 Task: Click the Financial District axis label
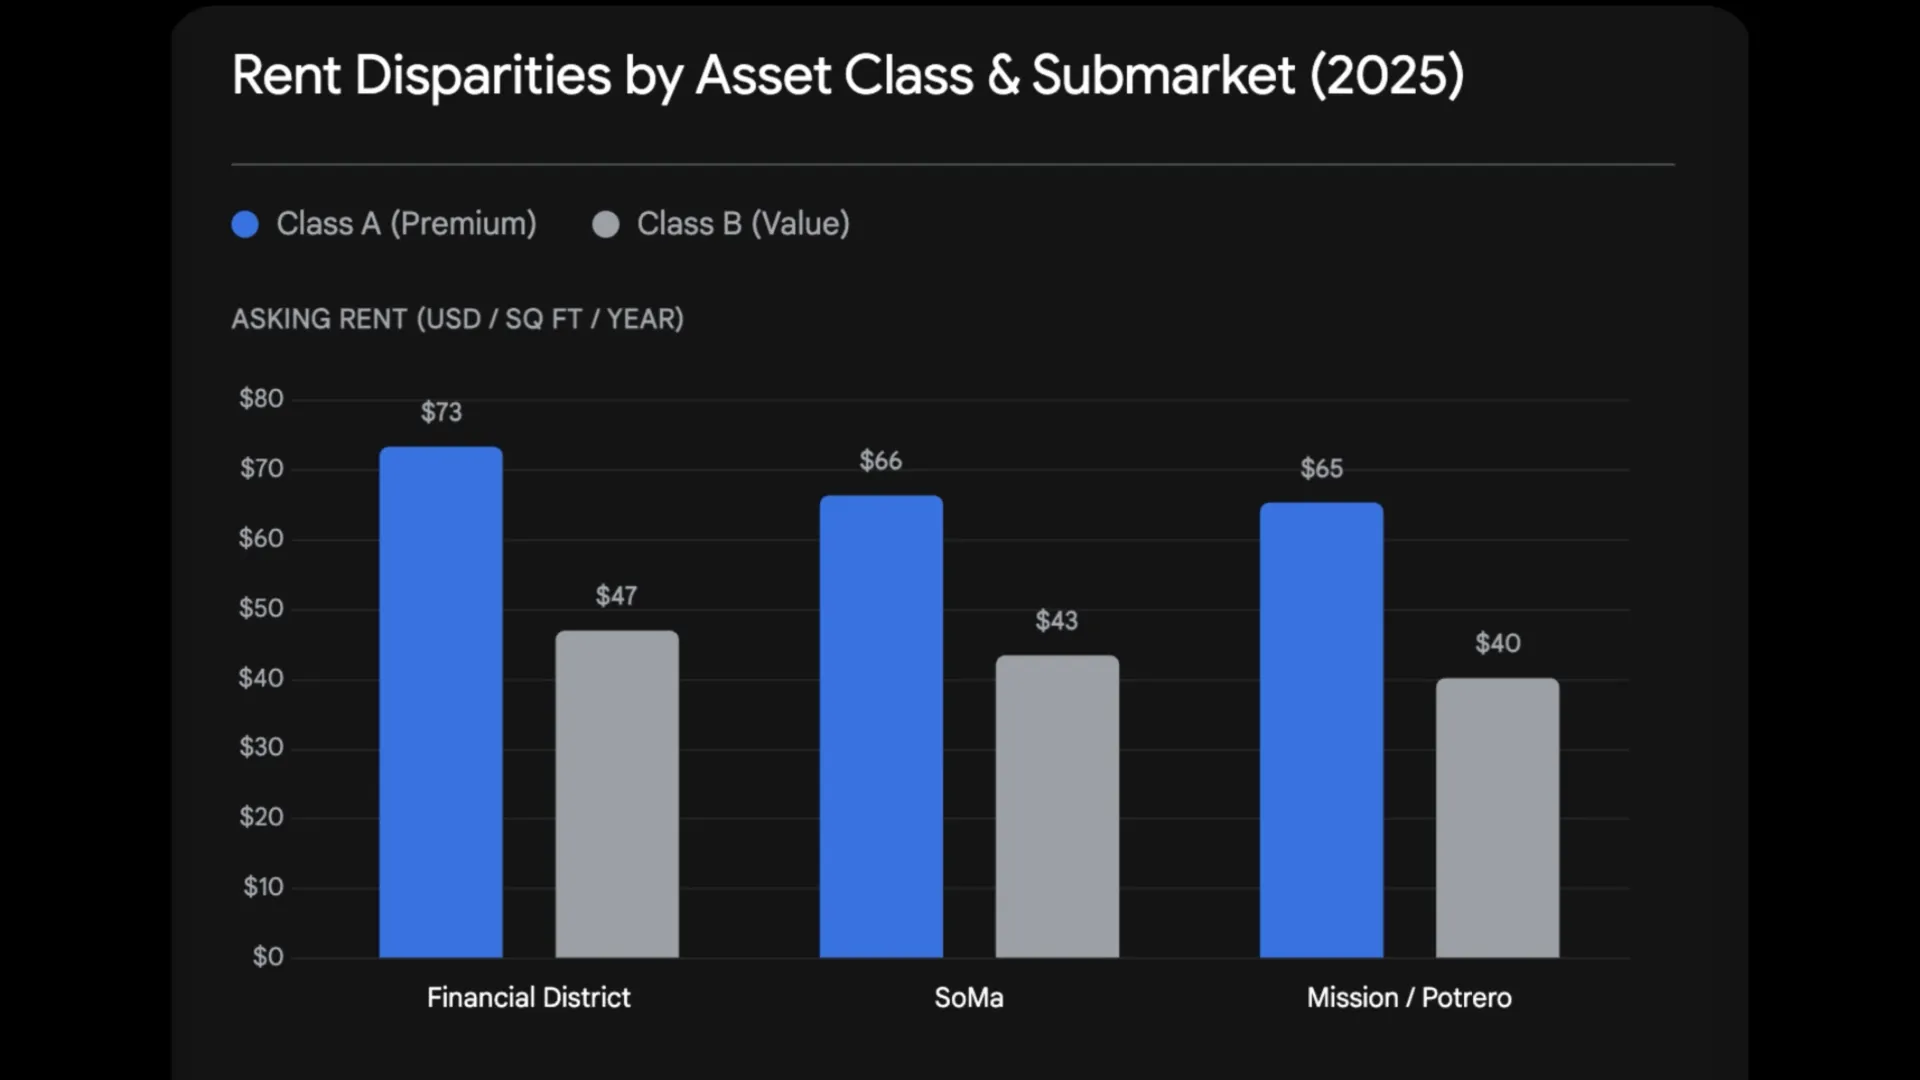point(528,998)
